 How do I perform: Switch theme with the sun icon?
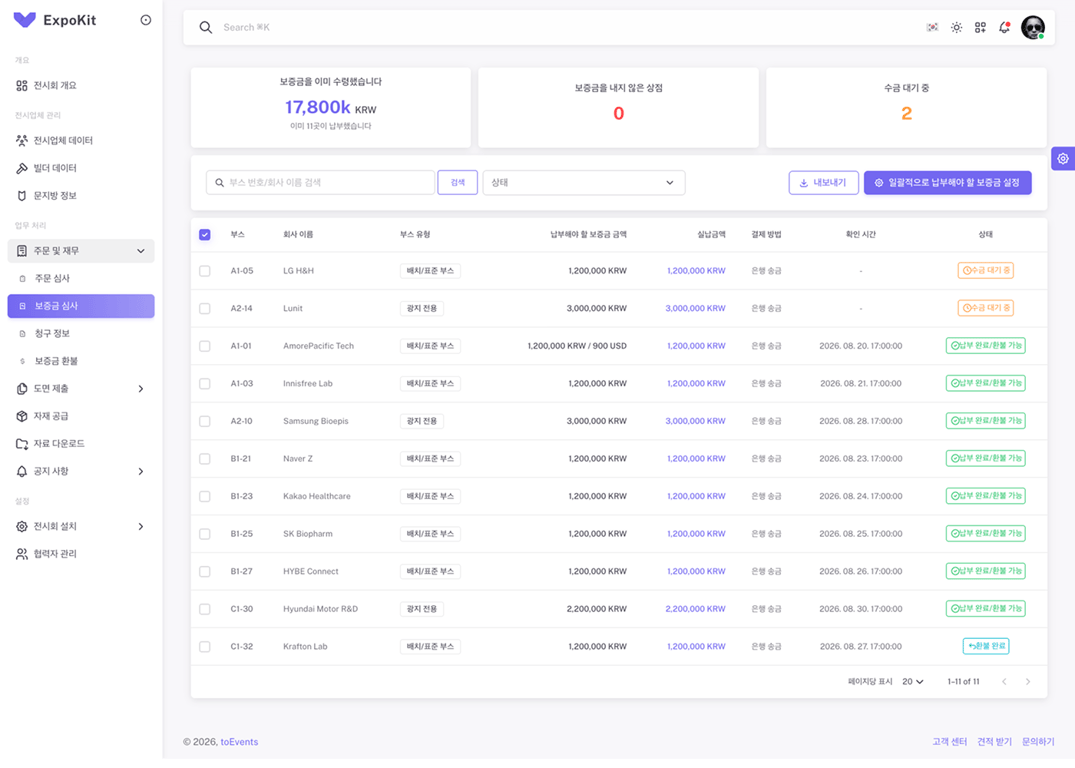click(956, 27)
